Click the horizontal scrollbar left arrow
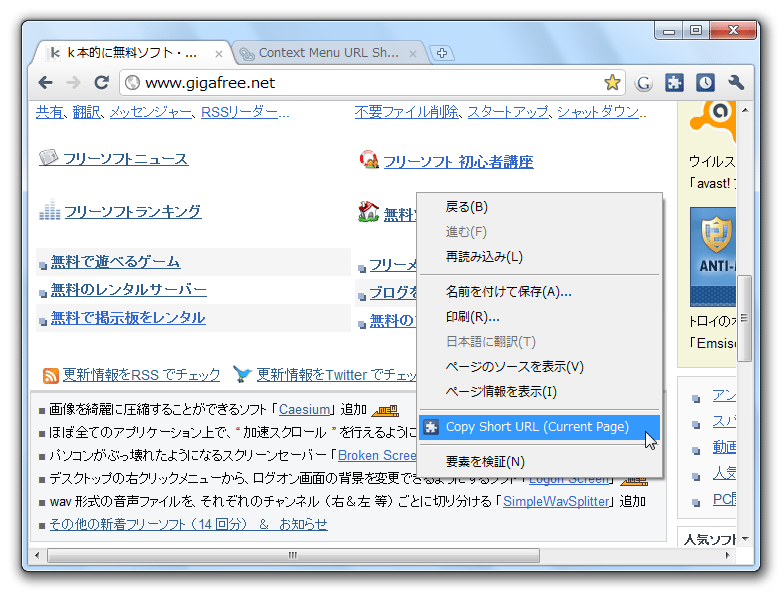 38,555
